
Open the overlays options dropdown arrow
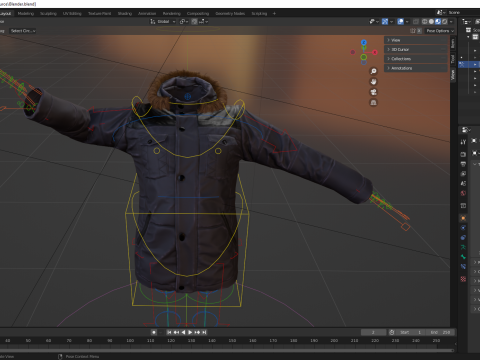pyautogui.click(x=407, y=22)
